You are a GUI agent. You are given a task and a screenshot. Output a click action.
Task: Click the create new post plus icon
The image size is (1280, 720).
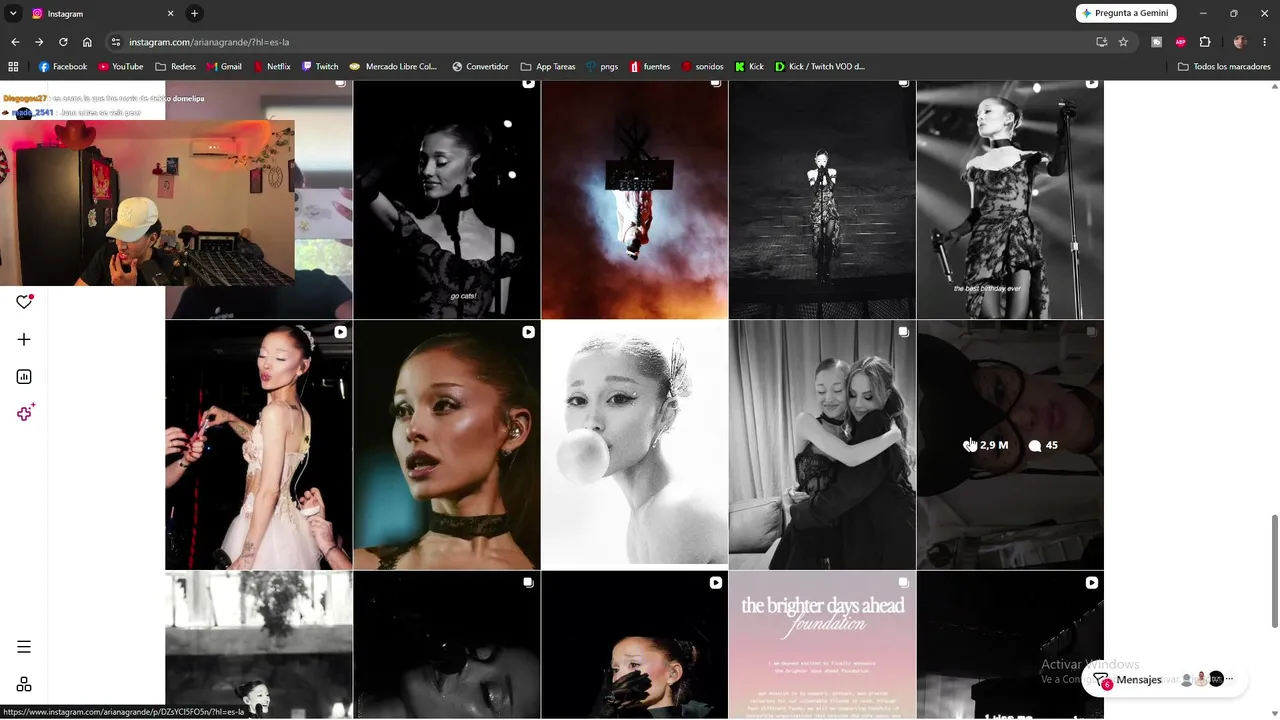tap(24, 340)
